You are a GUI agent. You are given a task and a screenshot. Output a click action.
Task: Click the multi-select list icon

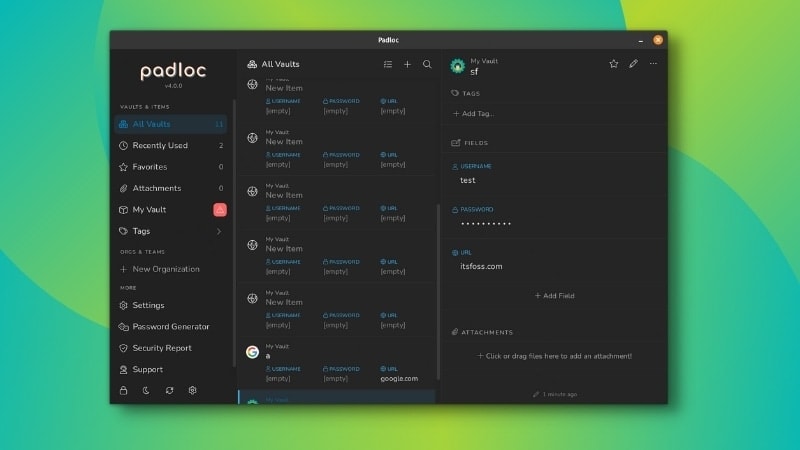388,64
